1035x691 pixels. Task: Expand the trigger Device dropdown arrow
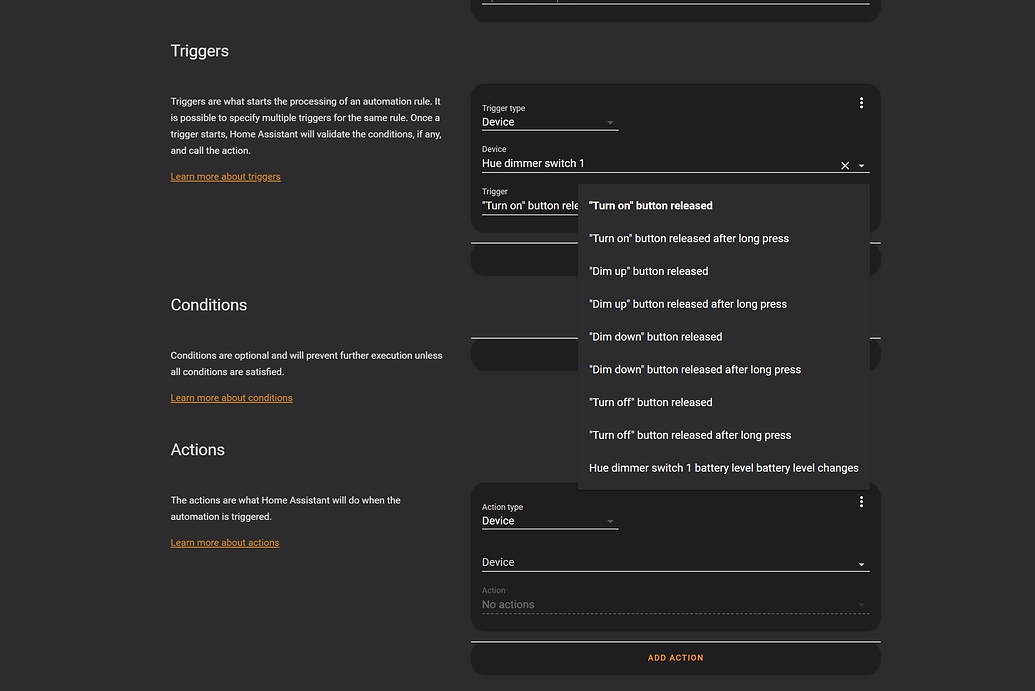point(862,166)
